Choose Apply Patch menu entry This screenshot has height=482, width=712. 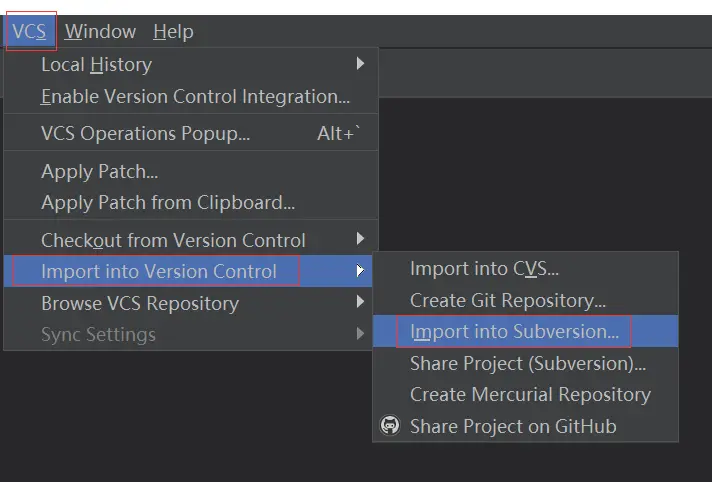click(x=99, y=172)
